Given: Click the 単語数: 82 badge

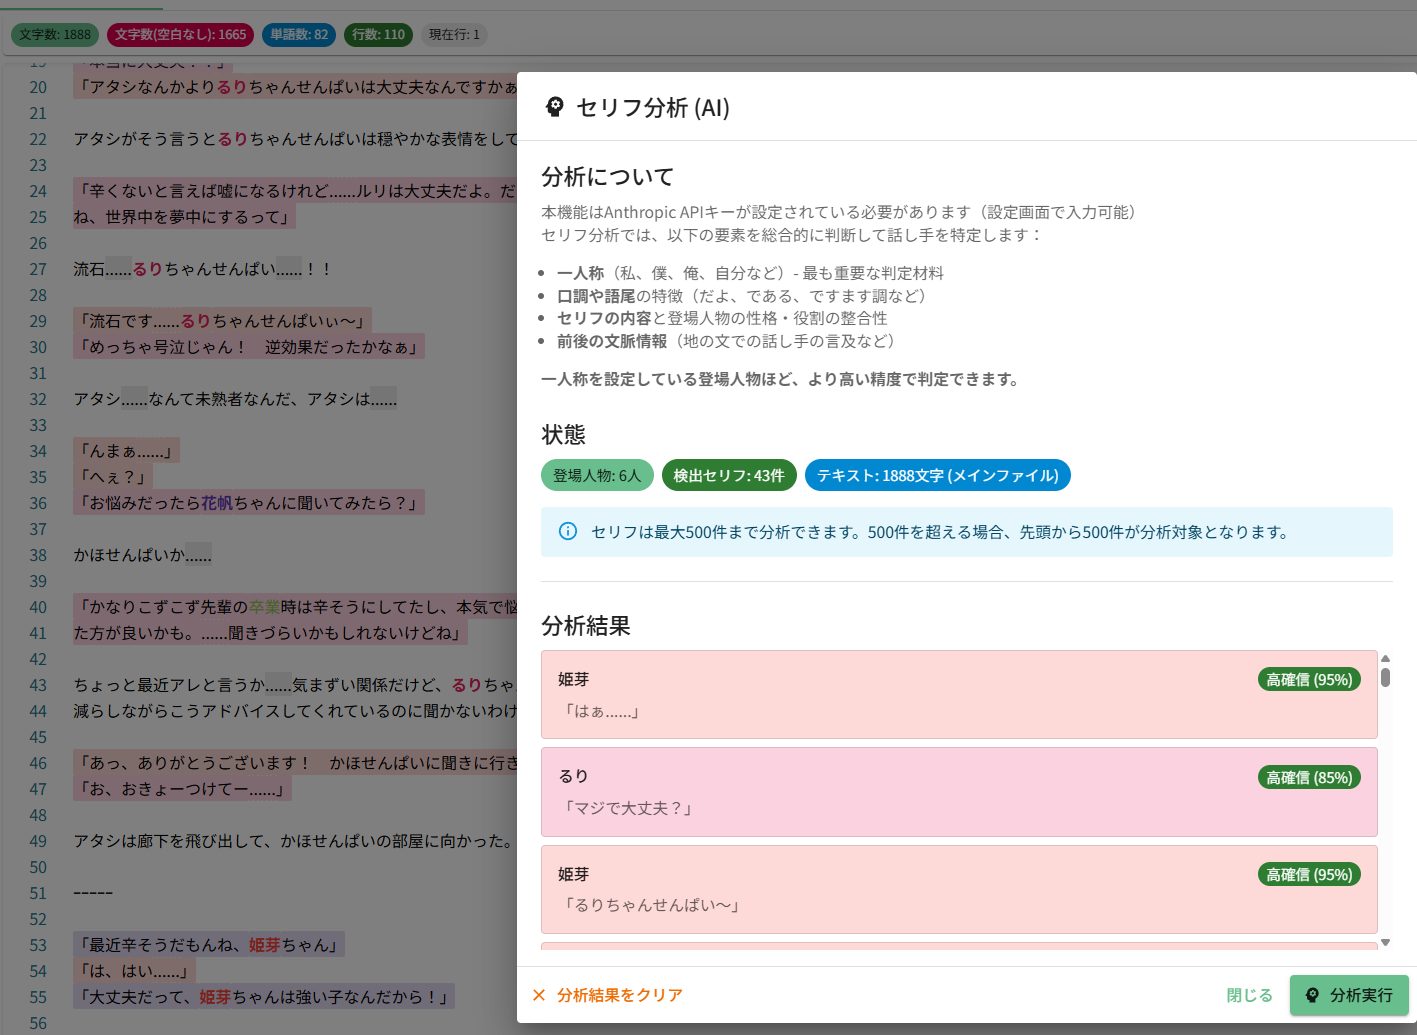Looking at the screenshot, I should pyautogui.click(x=299, y=34).
